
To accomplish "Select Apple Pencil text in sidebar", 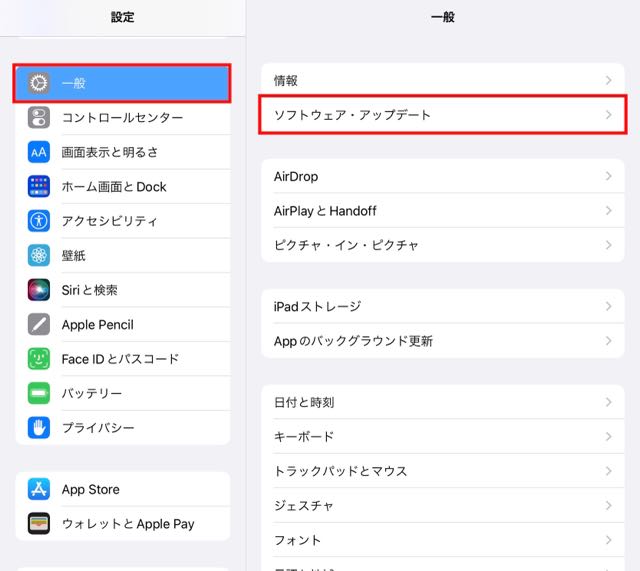I will pos(98,324).
